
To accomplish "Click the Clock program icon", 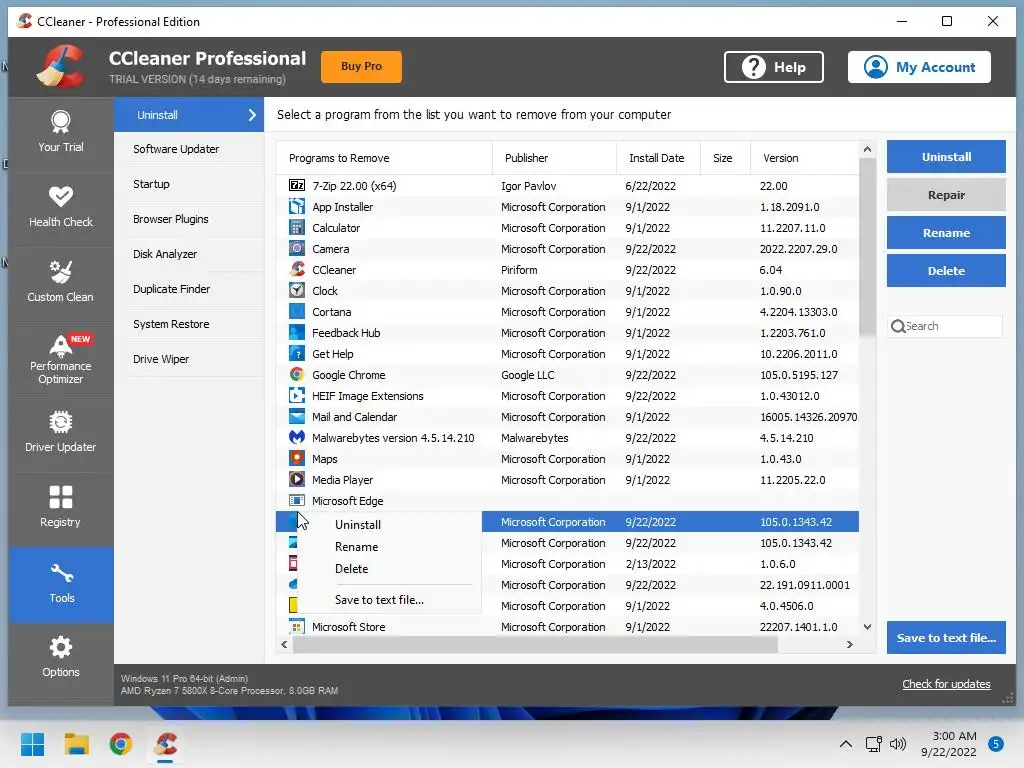I will point(296,290).
